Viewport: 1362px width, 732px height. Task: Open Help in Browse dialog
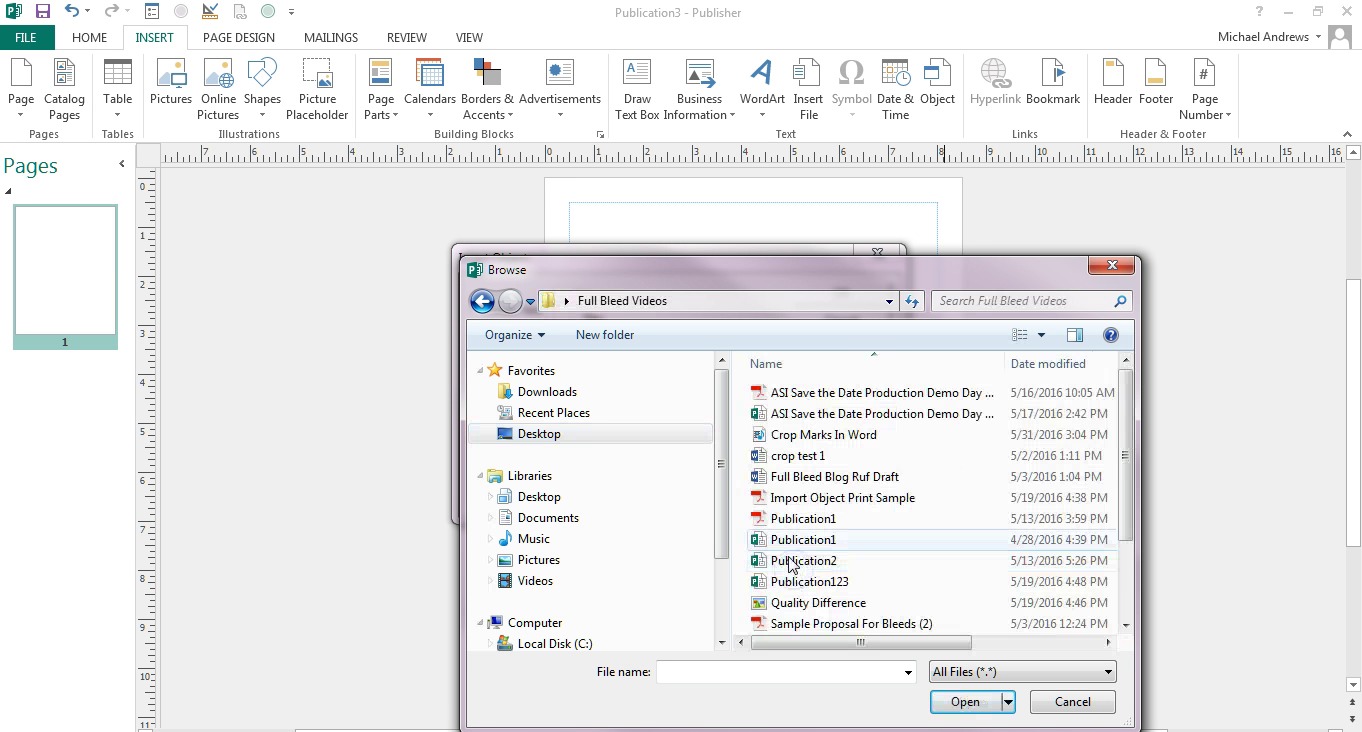[1110, 335]
